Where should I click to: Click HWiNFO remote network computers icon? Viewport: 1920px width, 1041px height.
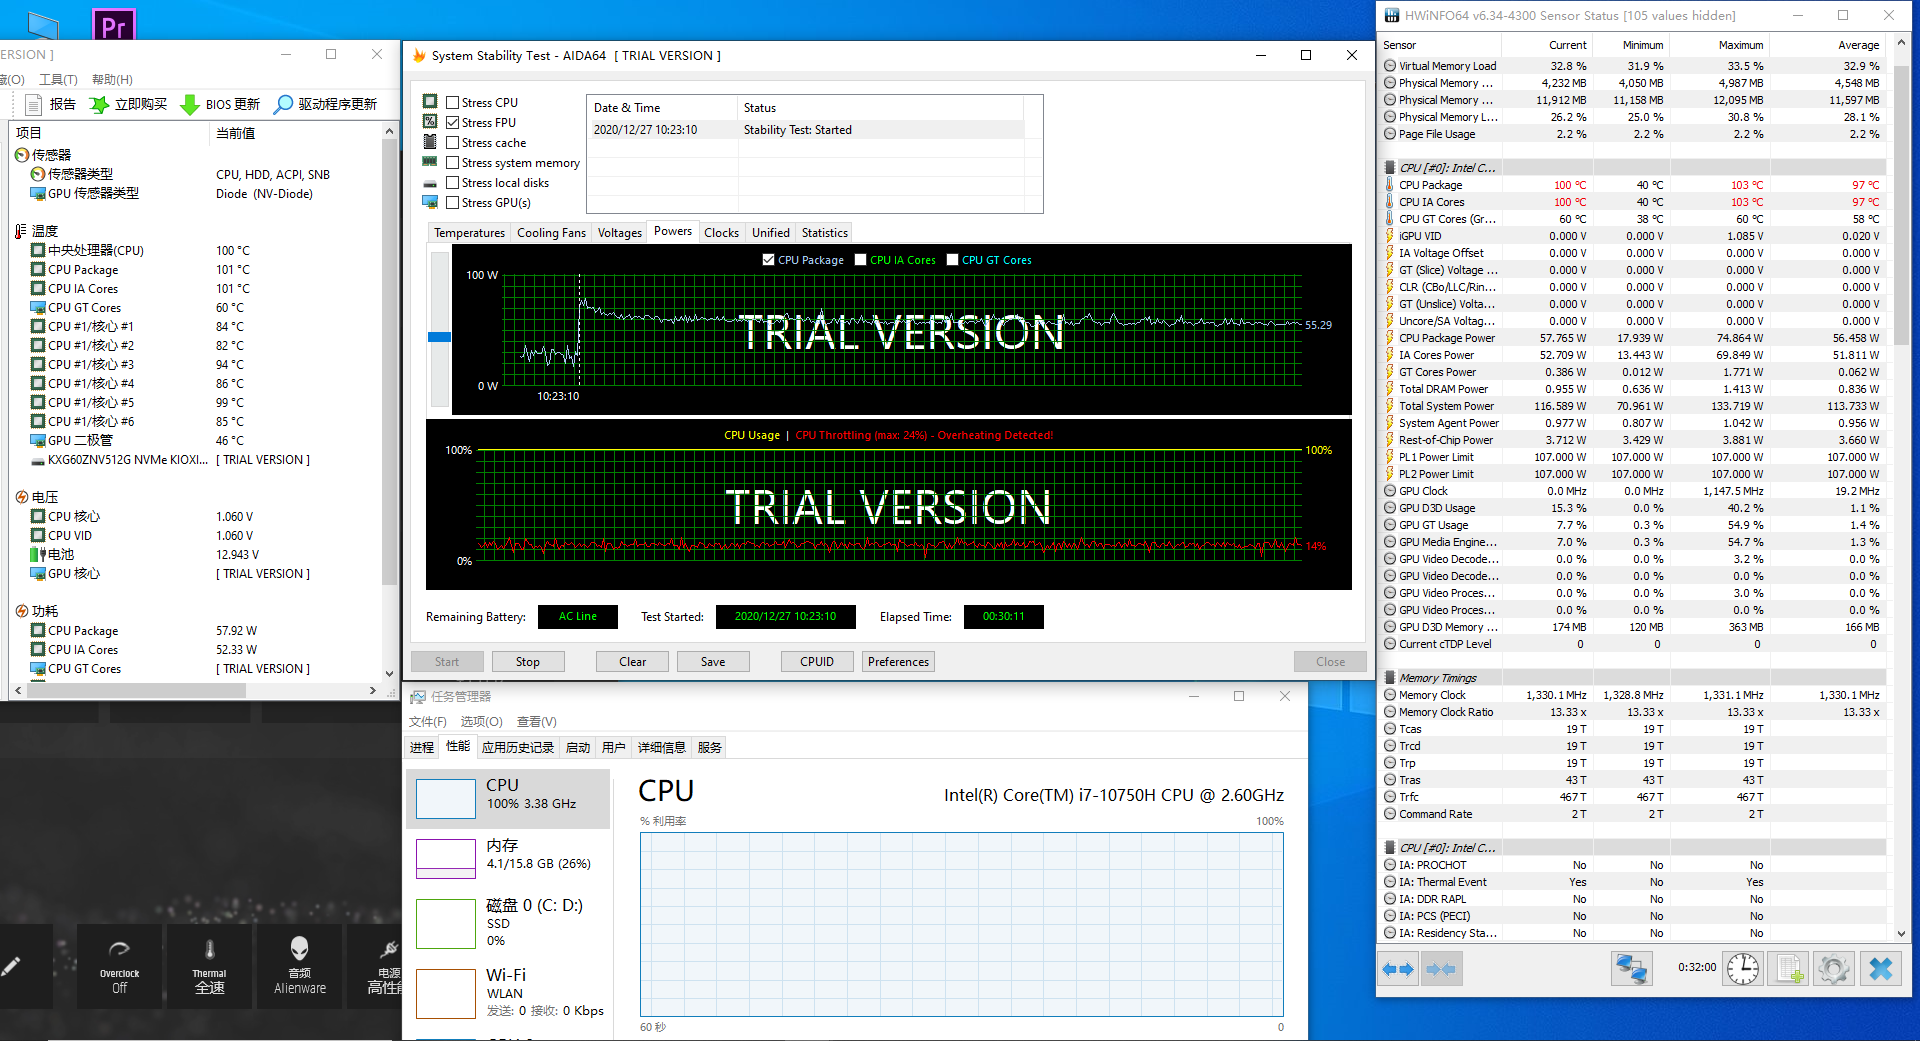click(x=1632, y=969)
